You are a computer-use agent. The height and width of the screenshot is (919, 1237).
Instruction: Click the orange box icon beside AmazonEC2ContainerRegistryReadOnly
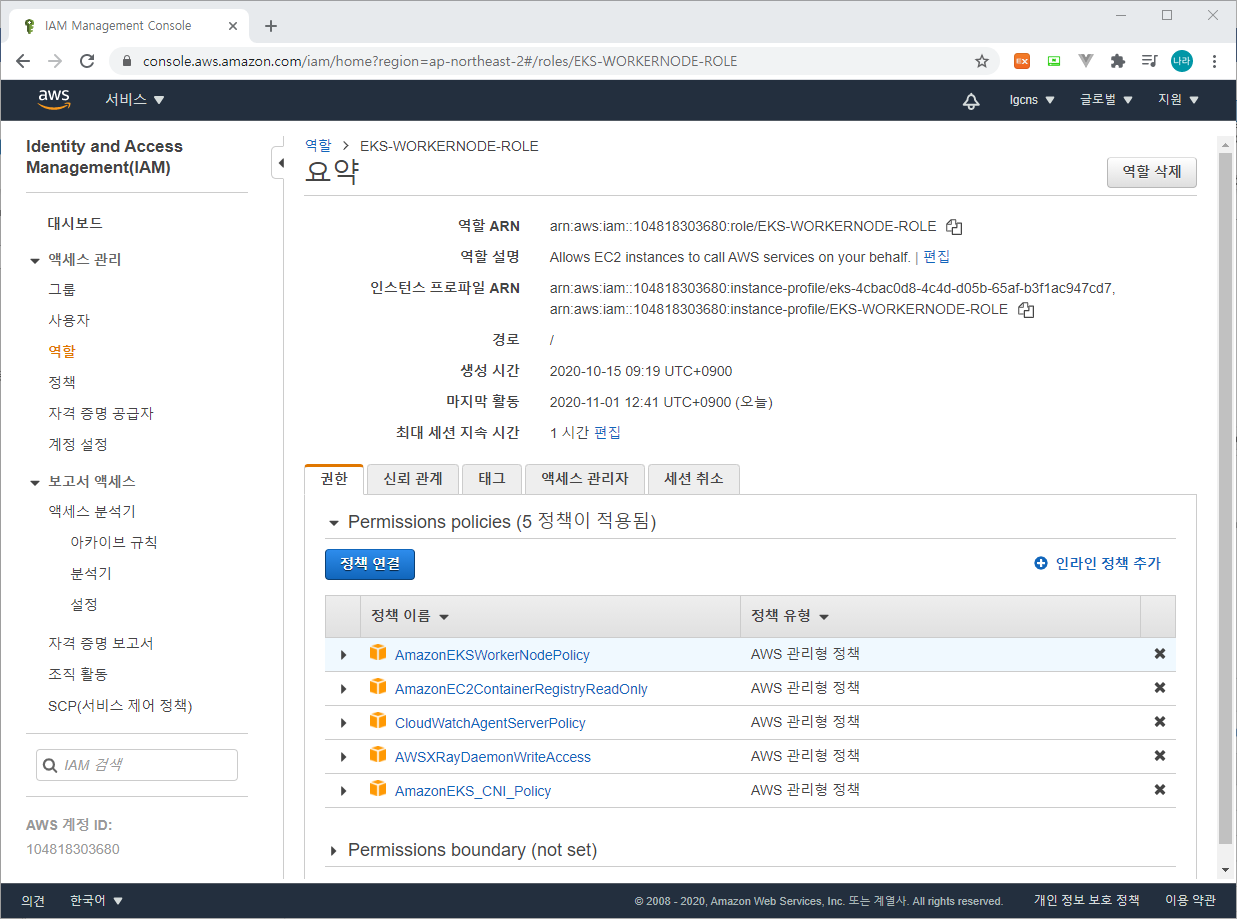(x=377, y=687)
